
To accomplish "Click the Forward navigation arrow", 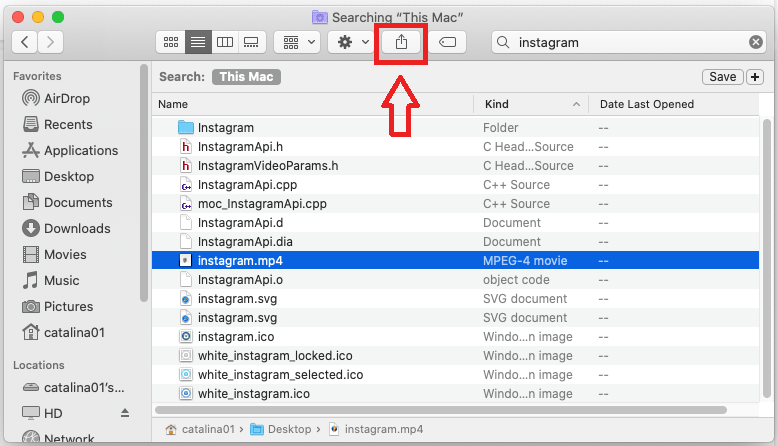I will click(50, 42).
